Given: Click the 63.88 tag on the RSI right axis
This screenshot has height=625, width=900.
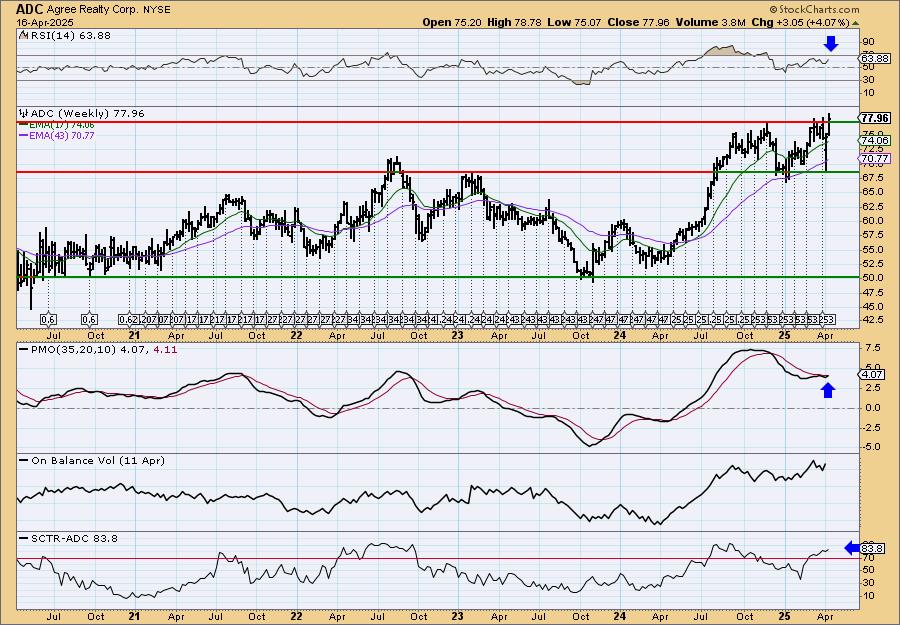Looking at the screenshot, I should pos(876,59).
